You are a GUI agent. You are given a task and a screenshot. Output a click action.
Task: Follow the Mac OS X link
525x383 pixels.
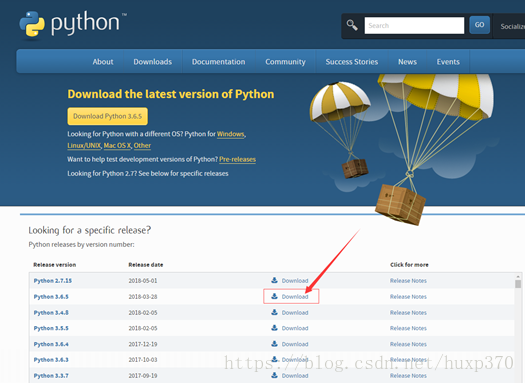pyautogui.click(x=117, y=146)
